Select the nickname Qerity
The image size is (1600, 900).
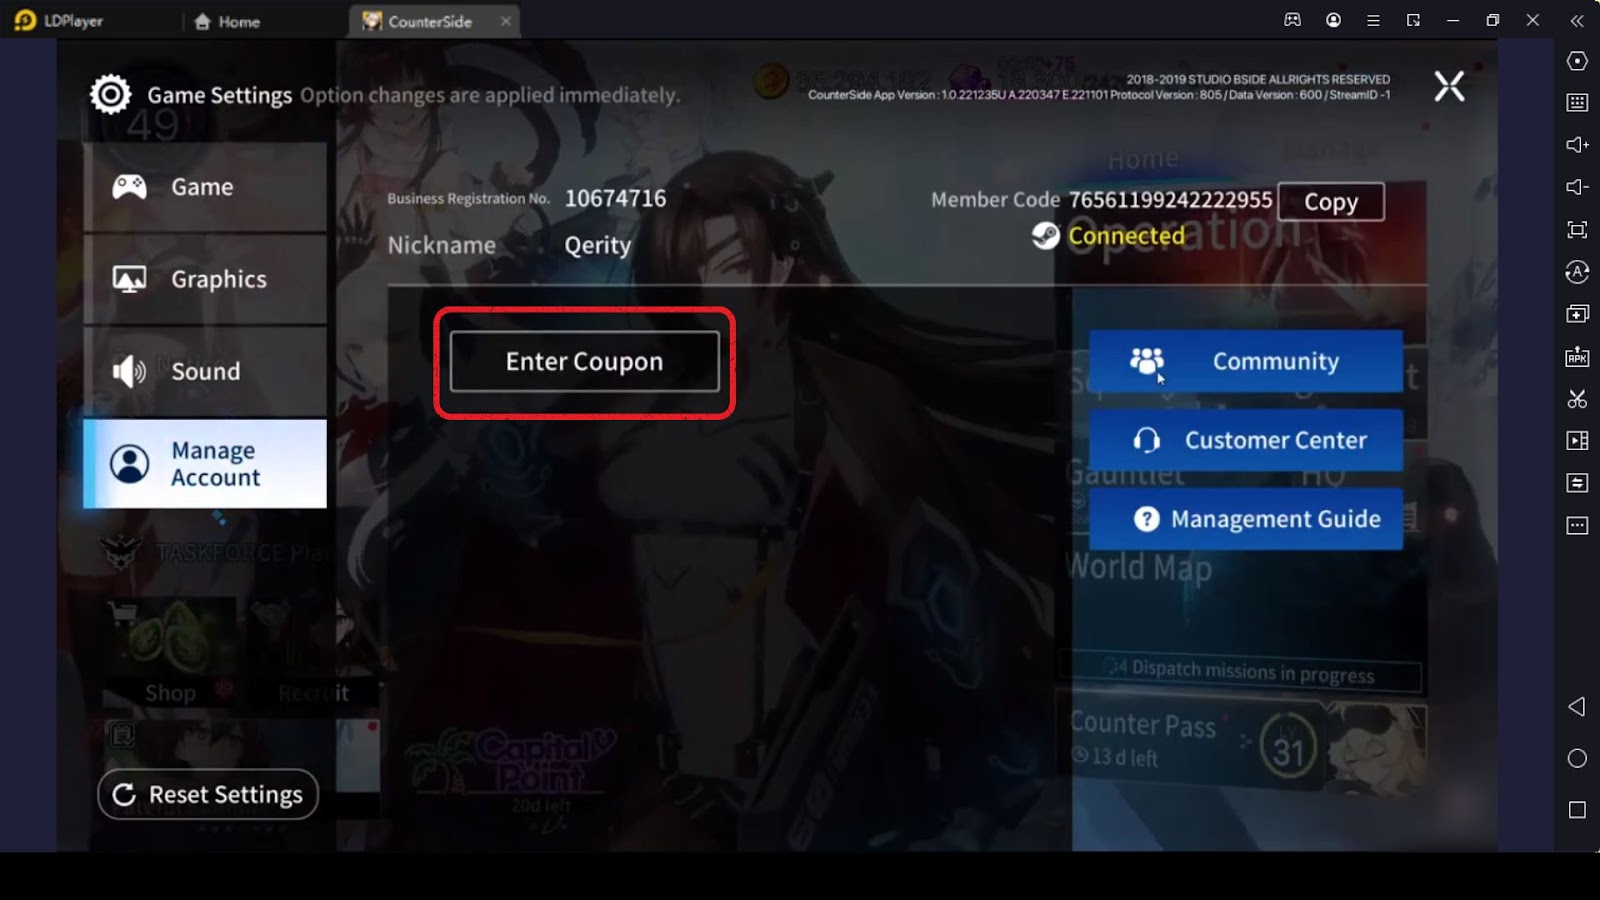598,246
